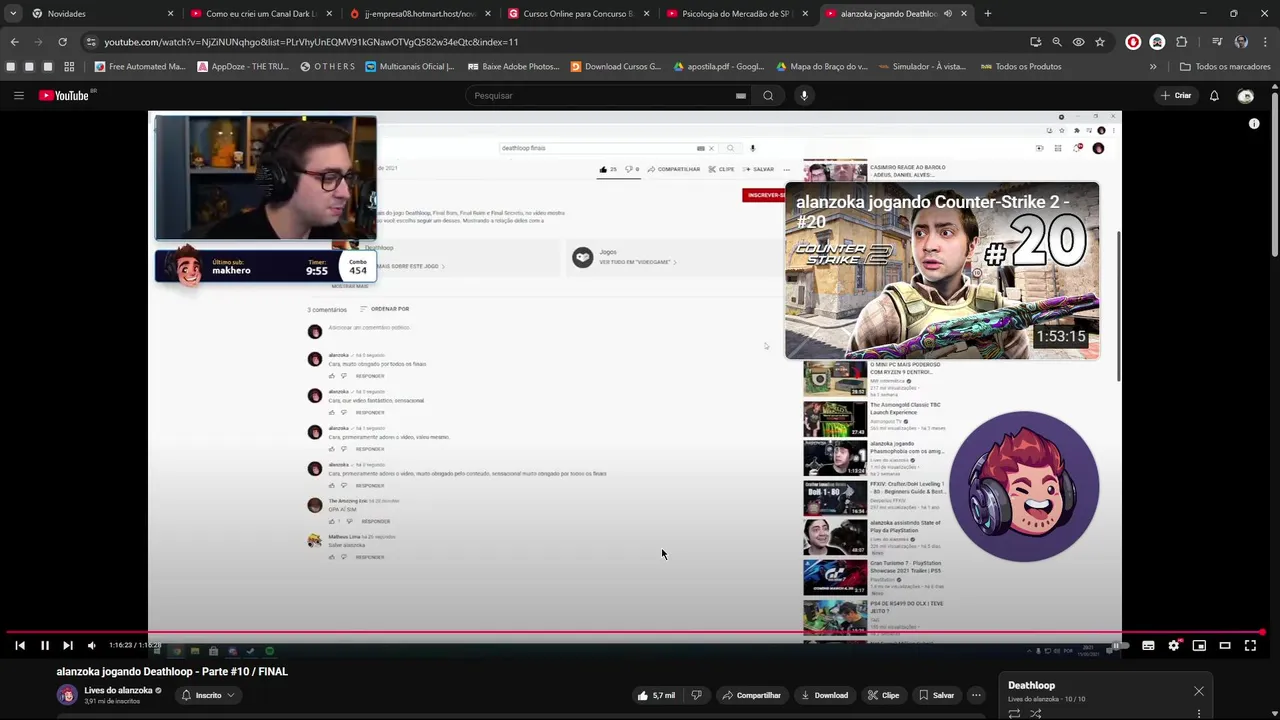The width and height of the screenshot is (1280, 720).
Task: Pause the video
Action: point(44,645)
